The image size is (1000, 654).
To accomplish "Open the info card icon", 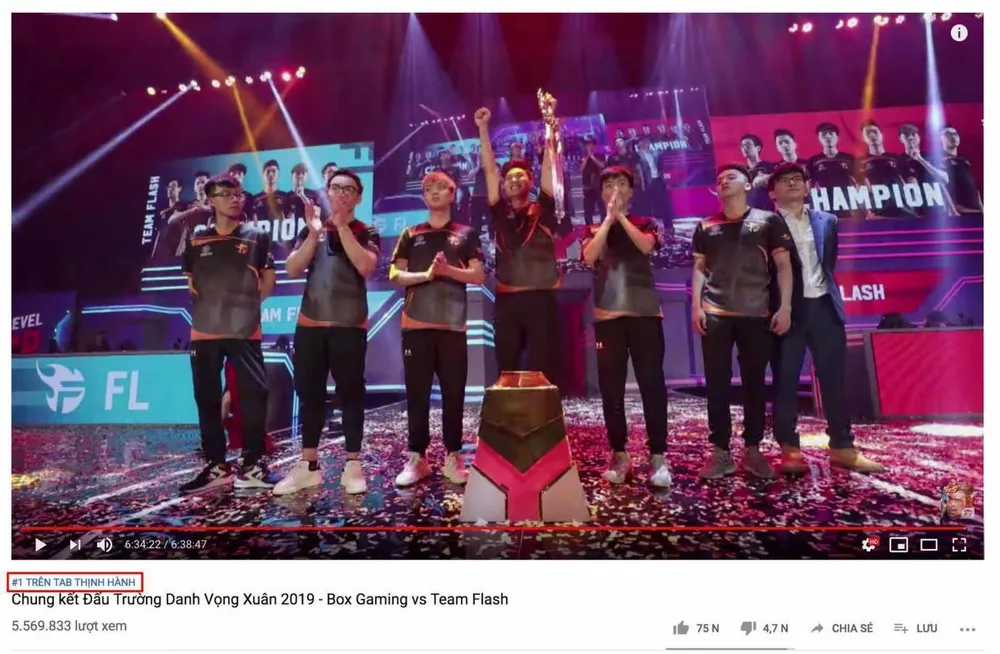I will [x=959, y=33].
